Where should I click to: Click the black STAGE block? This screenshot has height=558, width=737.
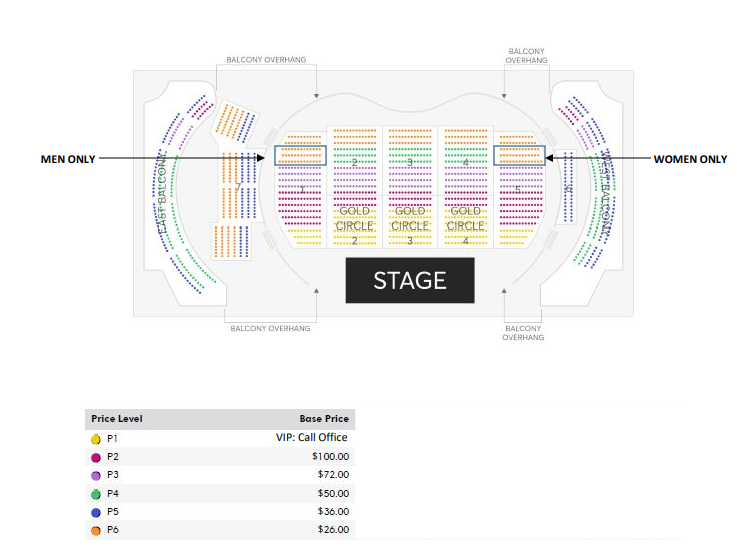(x=410, y=280)
